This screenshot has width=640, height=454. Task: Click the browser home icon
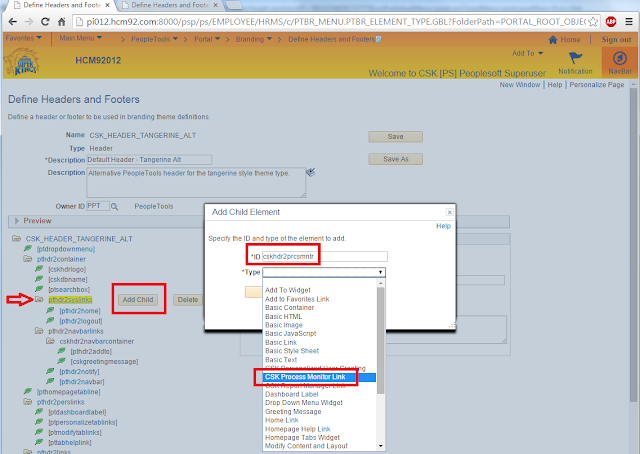pyautogui.click(x=61, y=22)
